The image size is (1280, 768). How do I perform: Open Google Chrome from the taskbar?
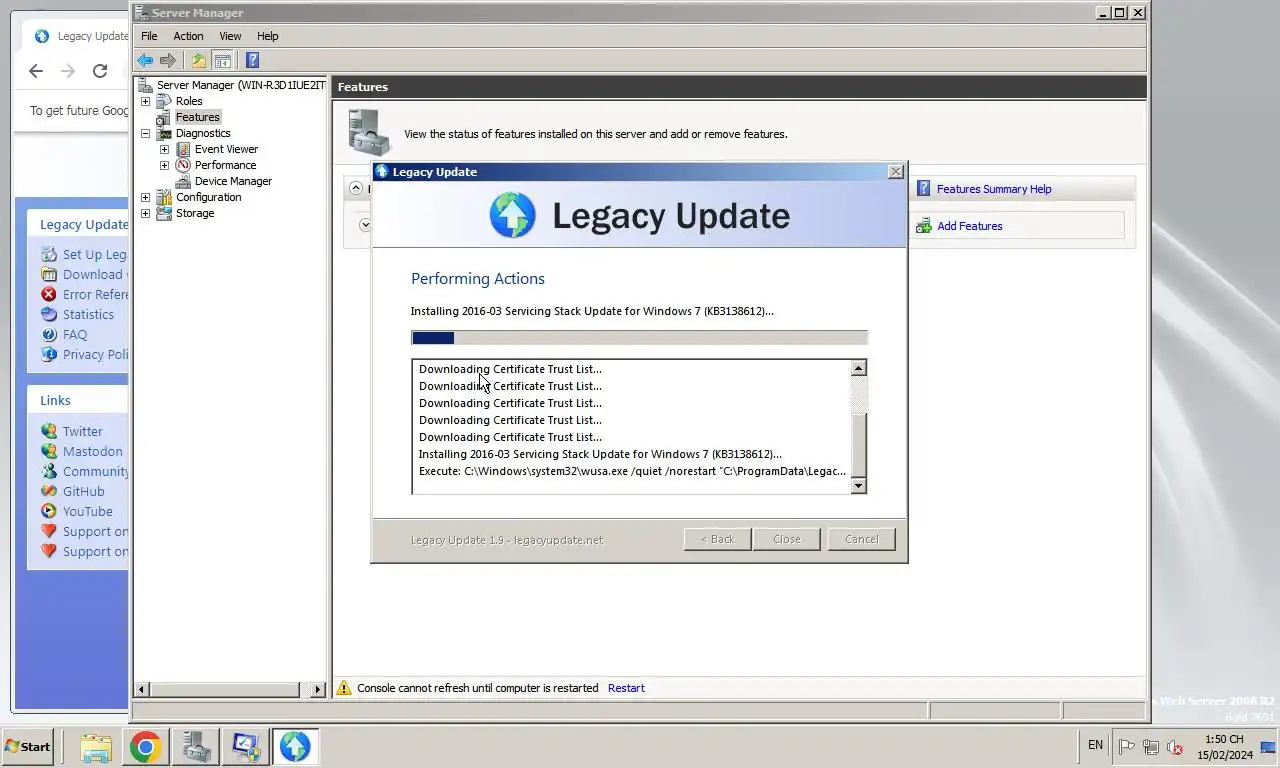click(x=146, y=747)
